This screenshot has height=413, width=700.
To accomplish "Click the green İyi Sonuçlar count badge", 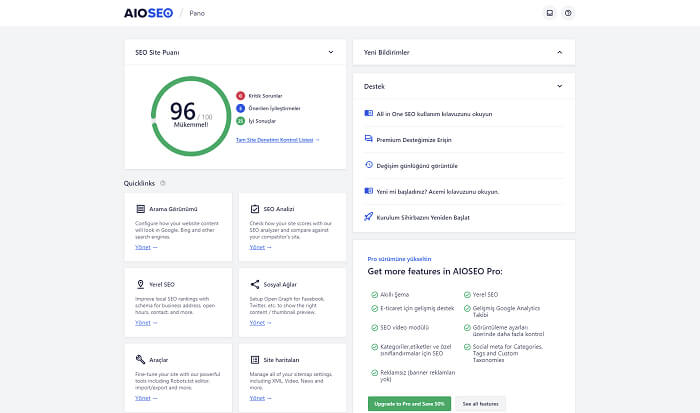I will 240,121.
